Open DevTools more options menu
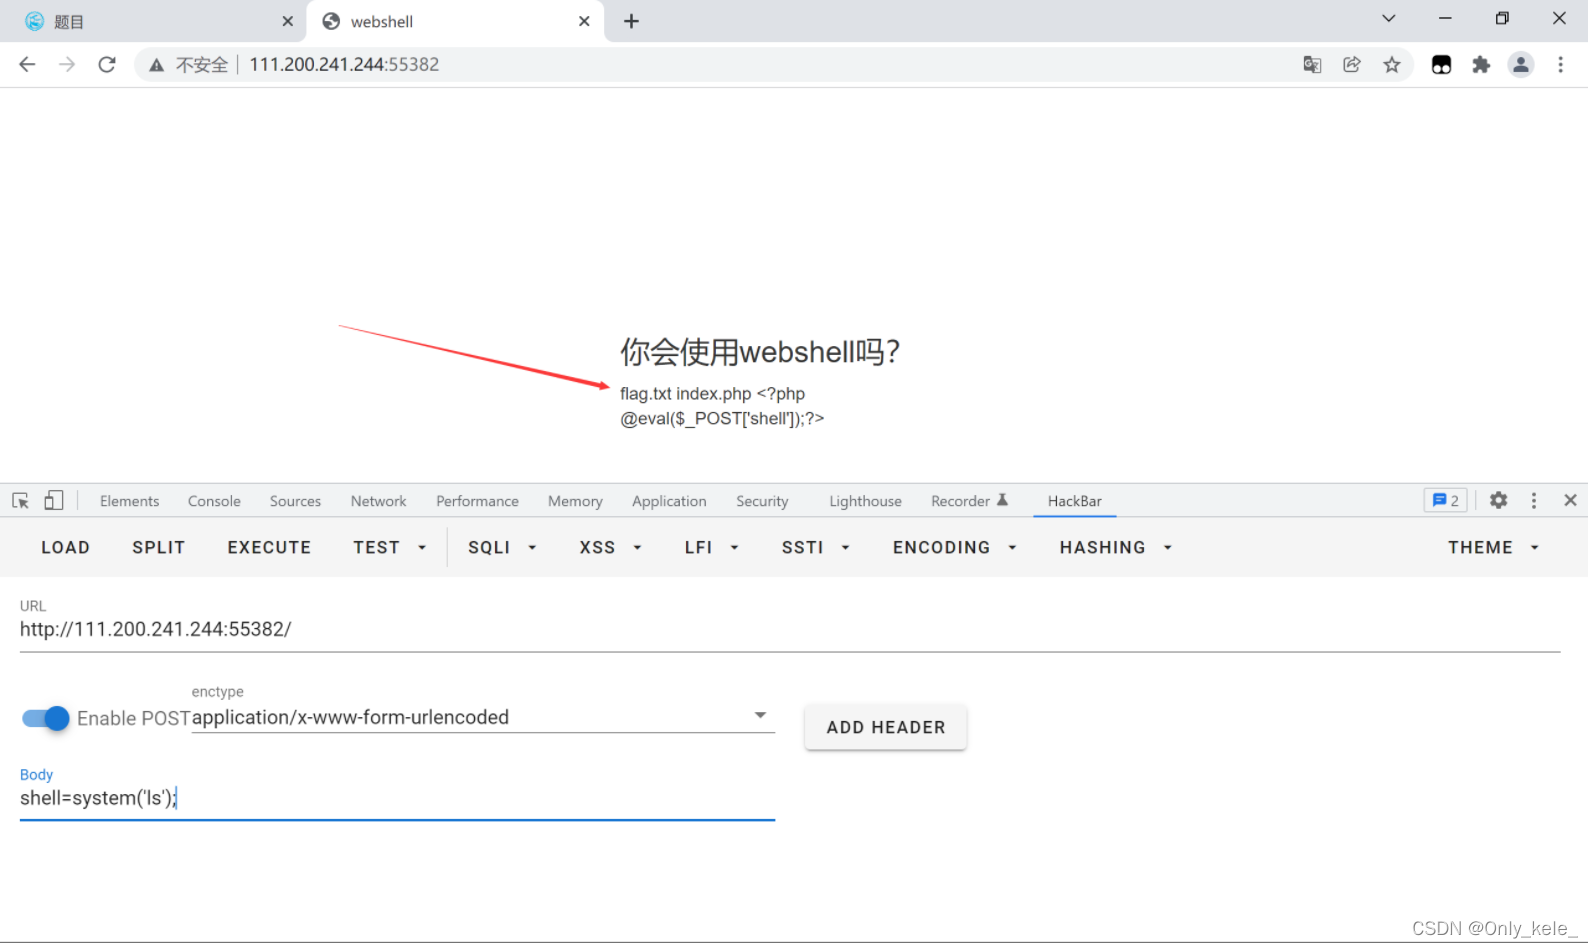 [1534, 501]
